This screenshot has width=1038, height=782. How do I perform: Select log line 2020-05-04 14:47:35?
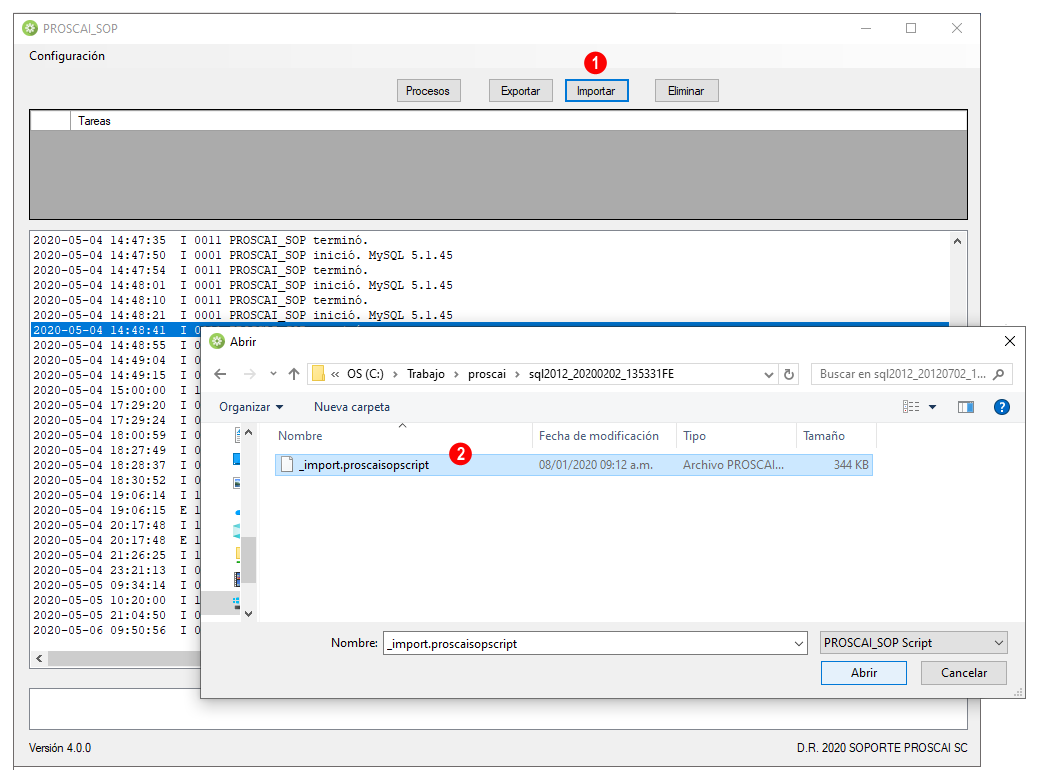pyautogui.click(x=491, y=240)
